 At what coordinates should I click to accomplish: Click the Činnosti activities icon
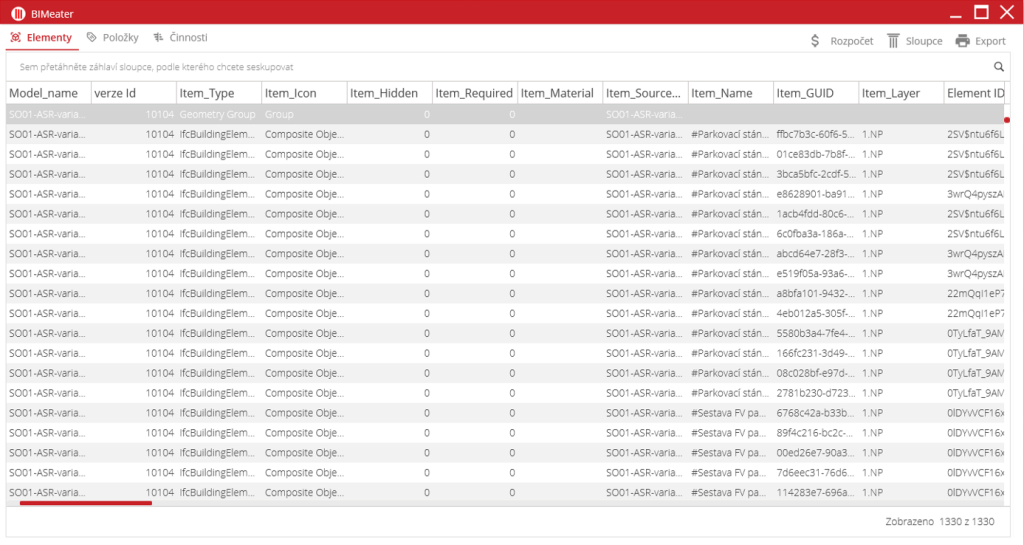point(158,38)
